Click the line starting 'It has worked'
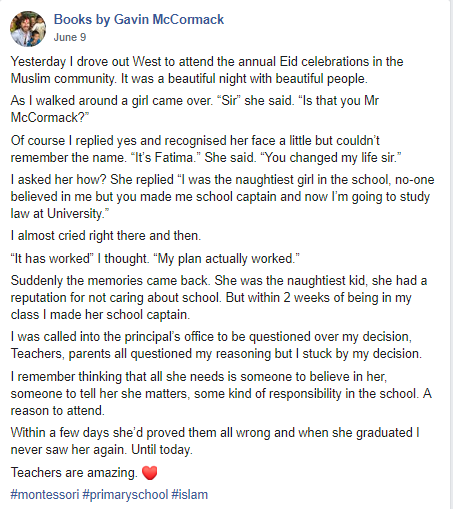 point(155,259)
